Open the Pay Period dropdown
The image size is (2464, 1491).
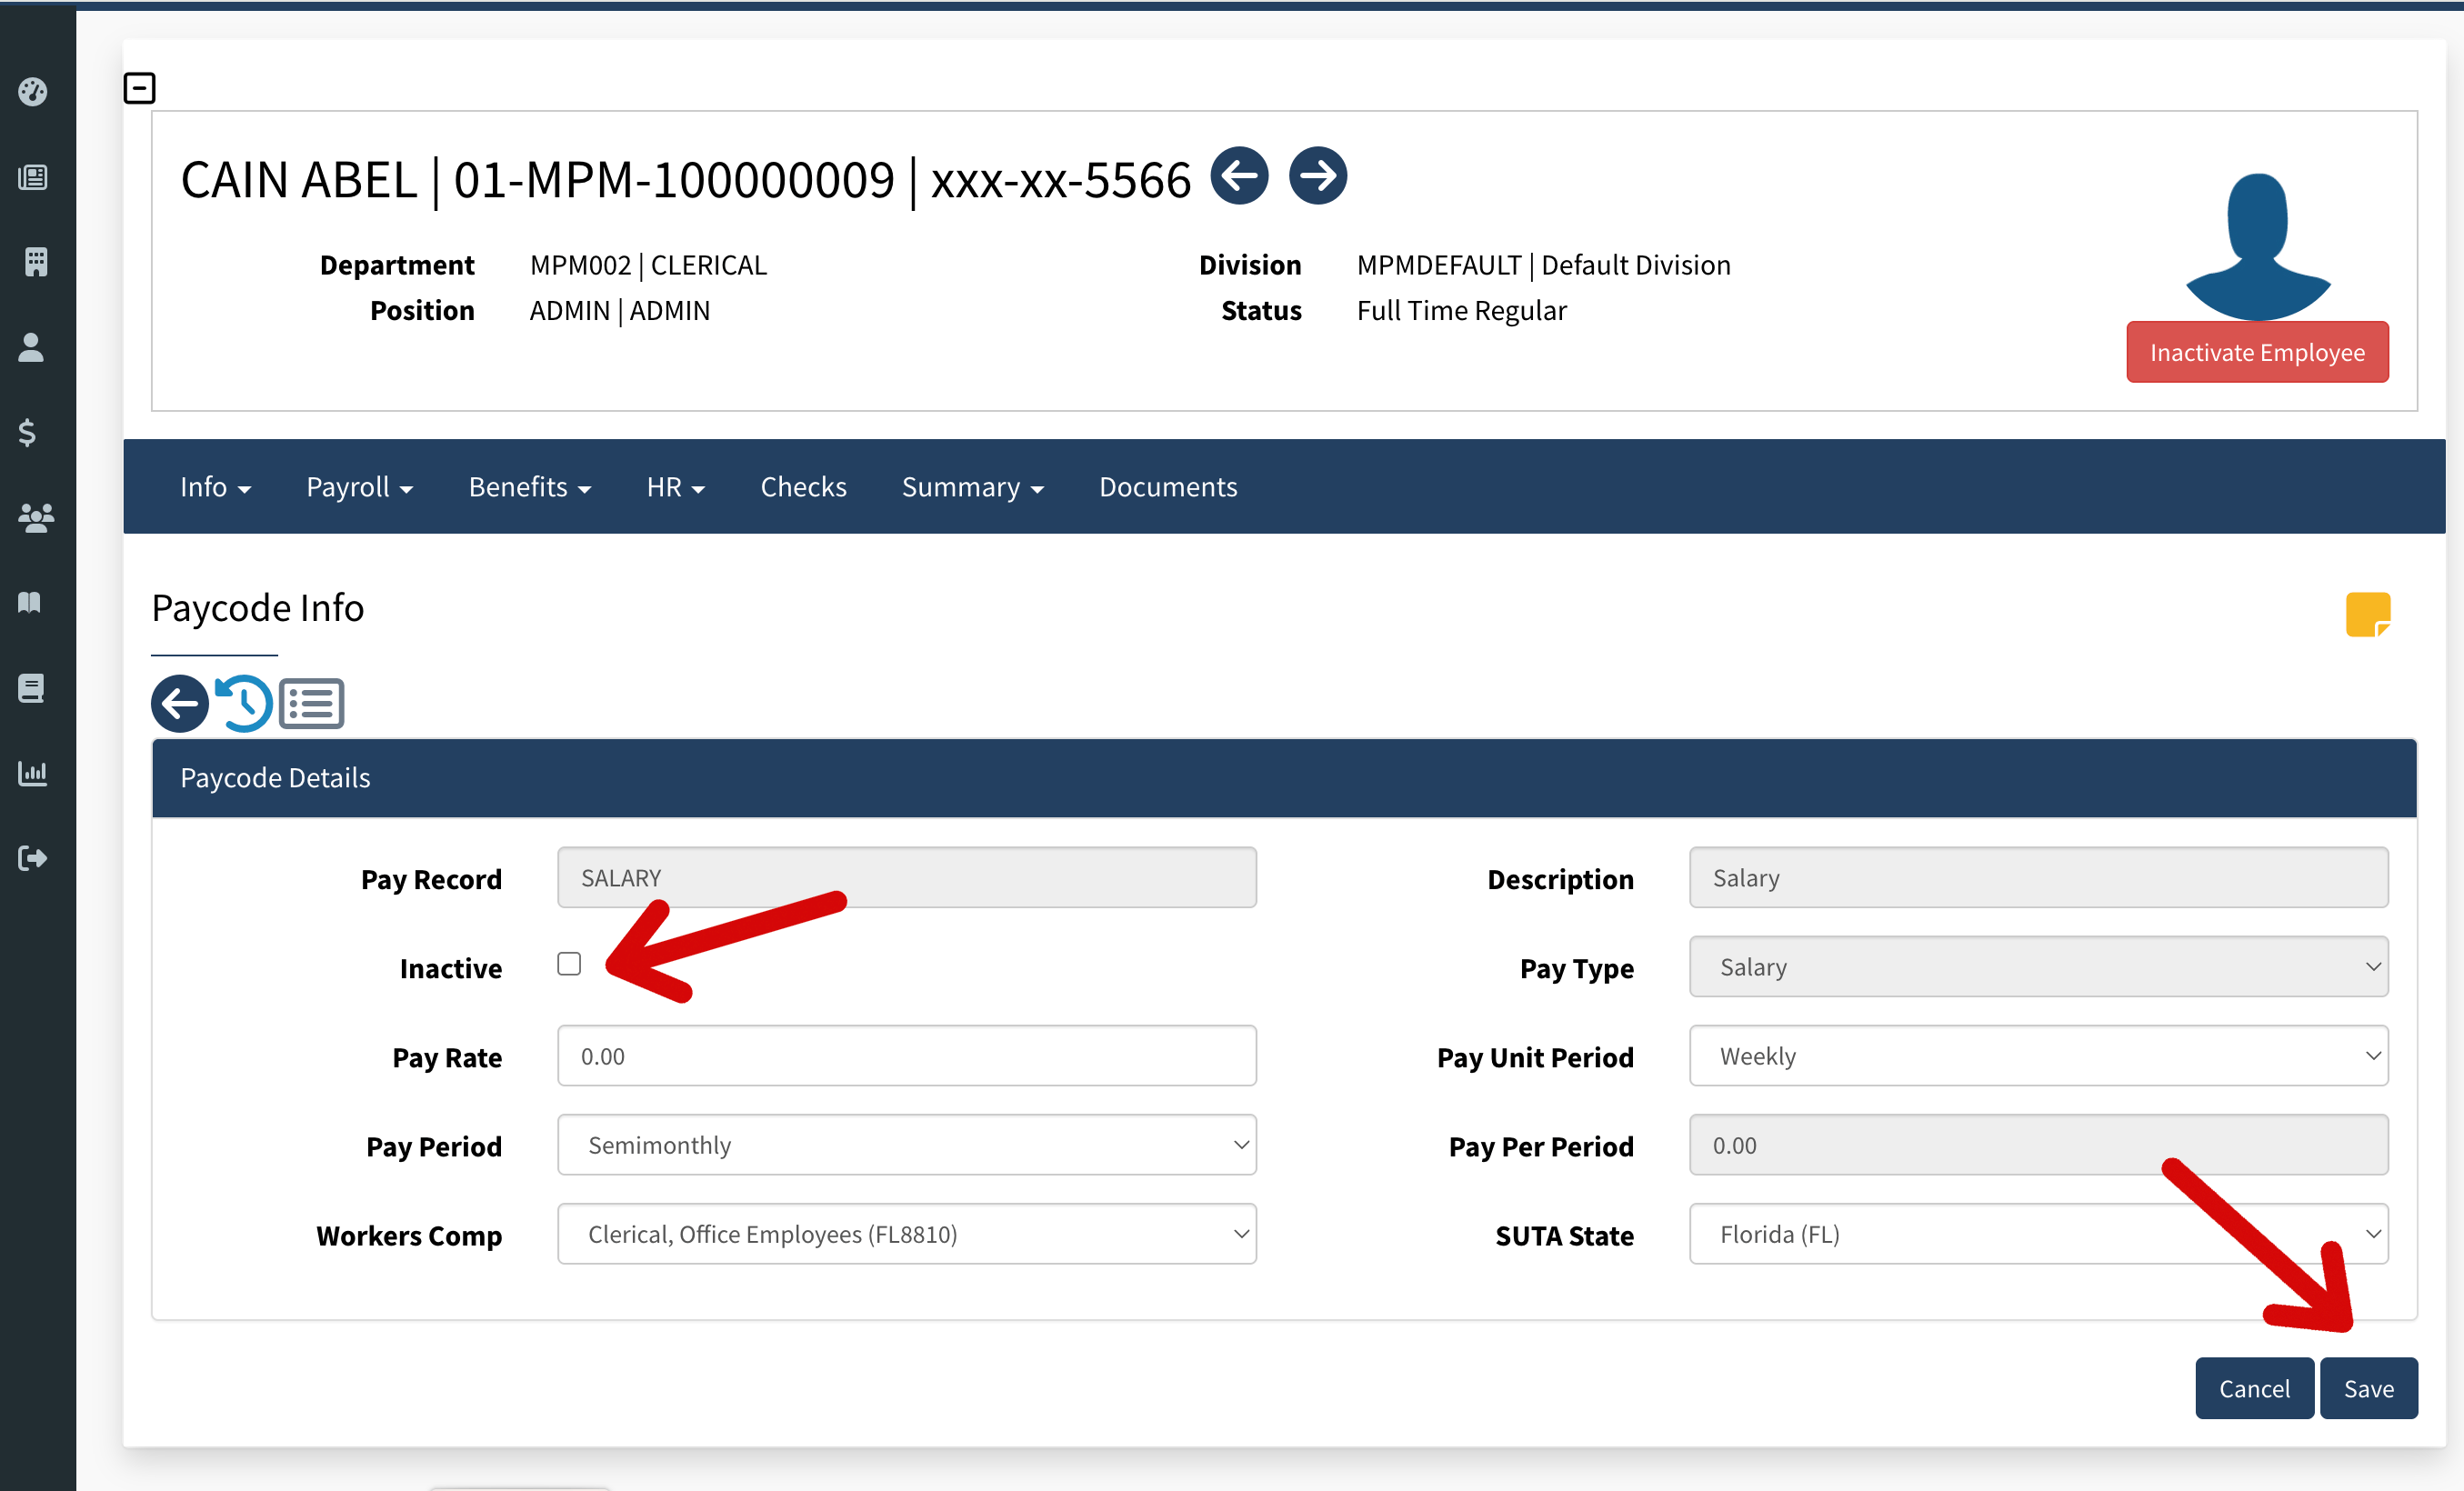(906, 1145)
